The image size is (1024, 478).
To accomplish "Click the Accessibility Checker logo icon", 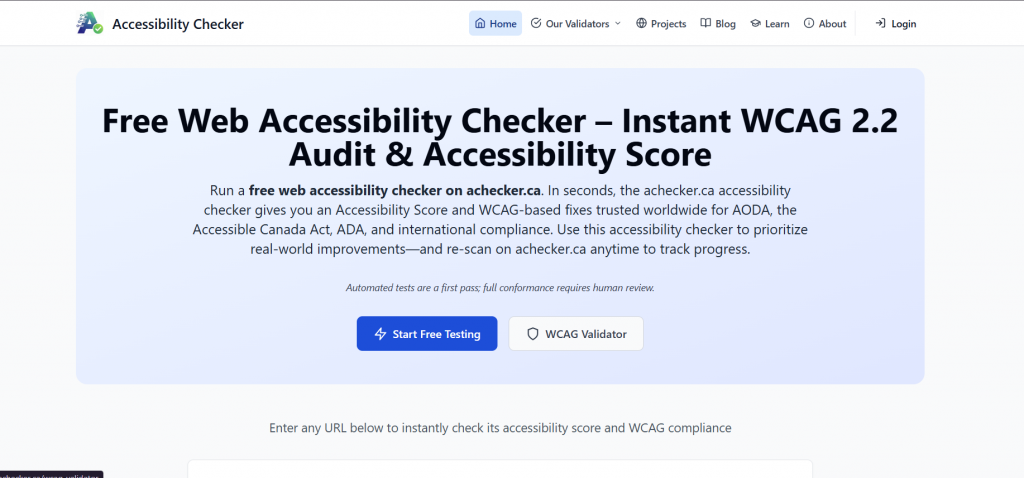I will point(90,23).
